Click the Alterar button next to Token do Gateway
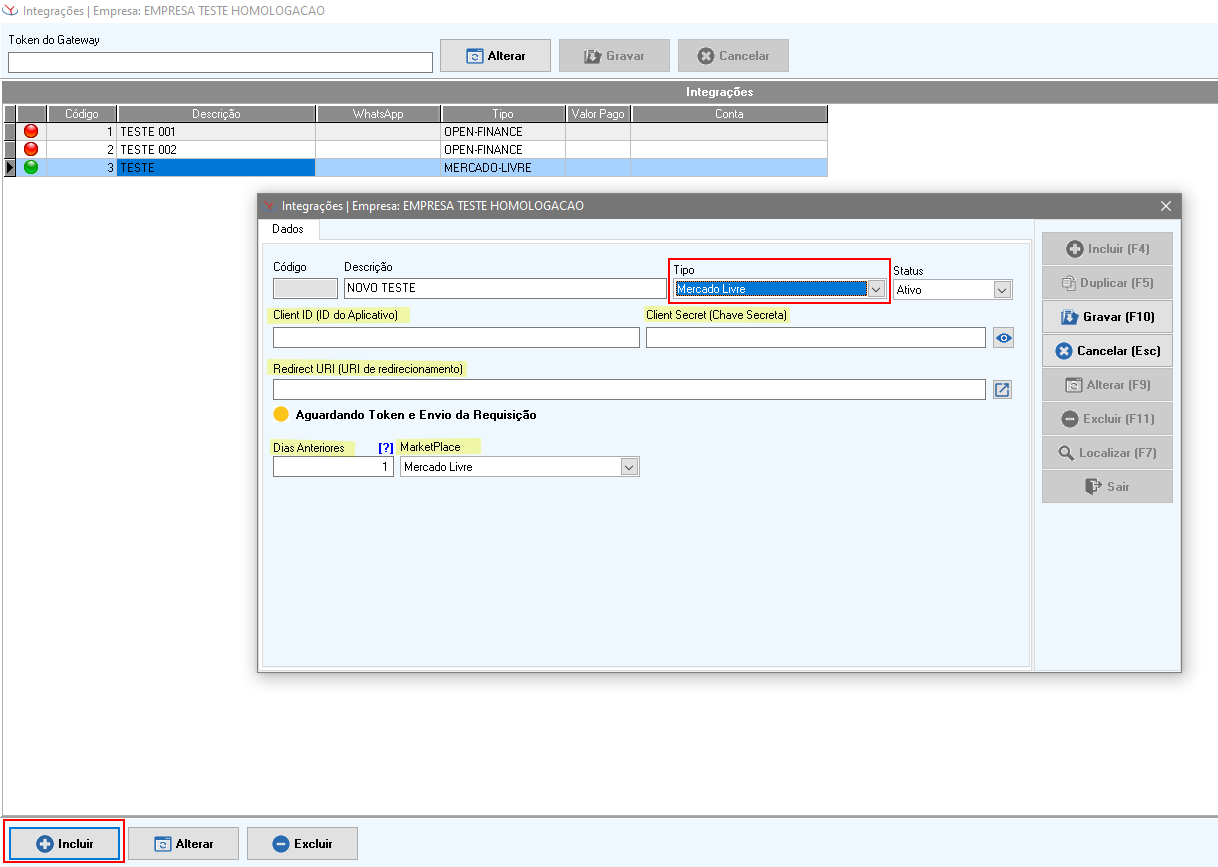Screen dimensions: 1218x867 495,56
